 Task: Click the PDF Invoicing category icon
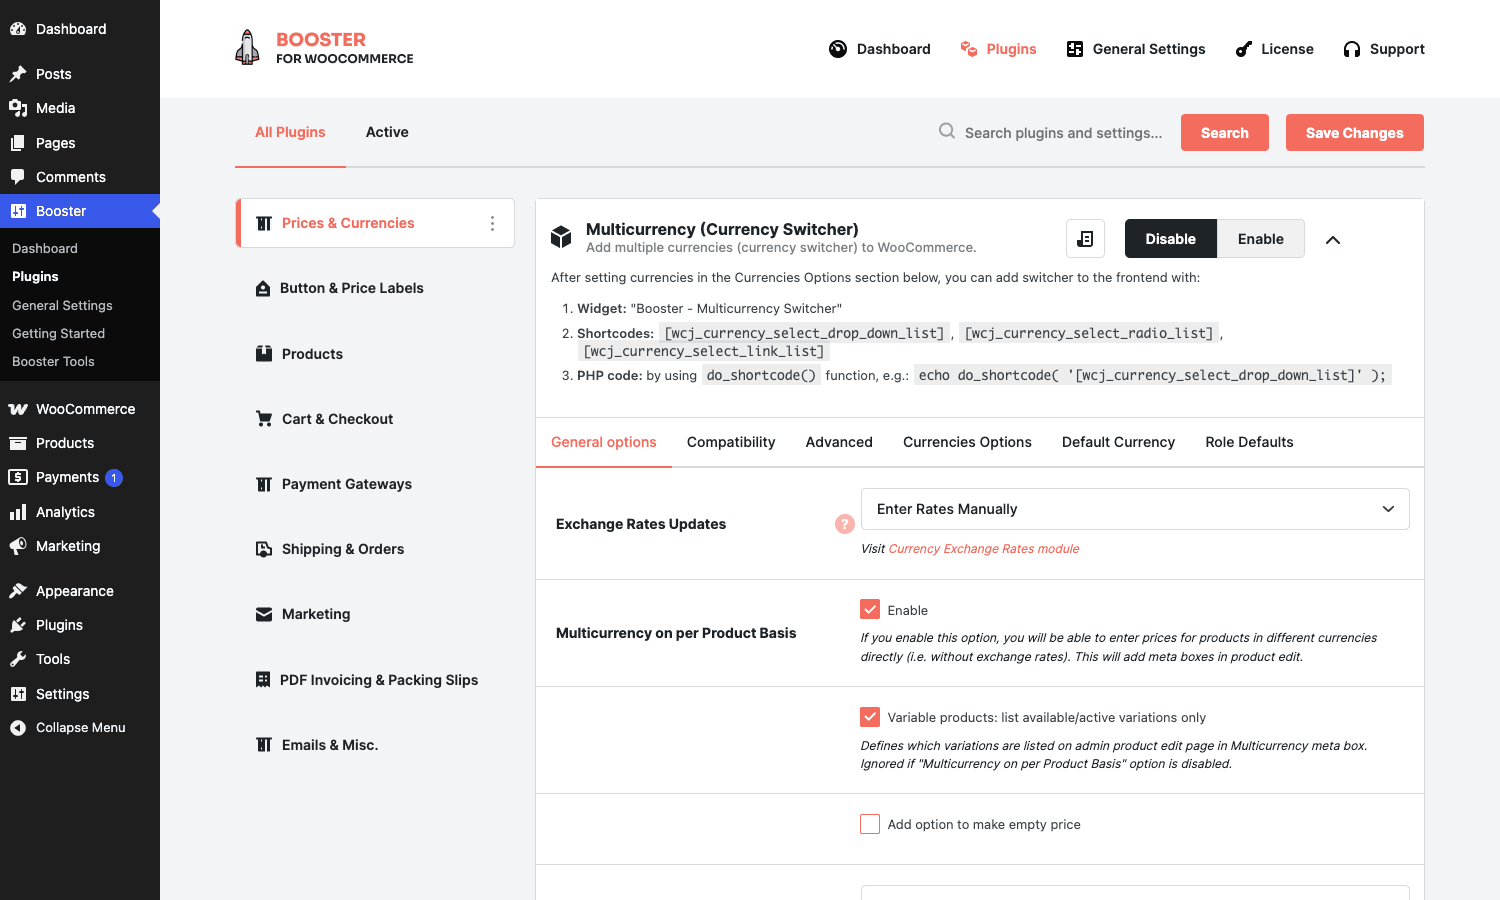(263, 680)
